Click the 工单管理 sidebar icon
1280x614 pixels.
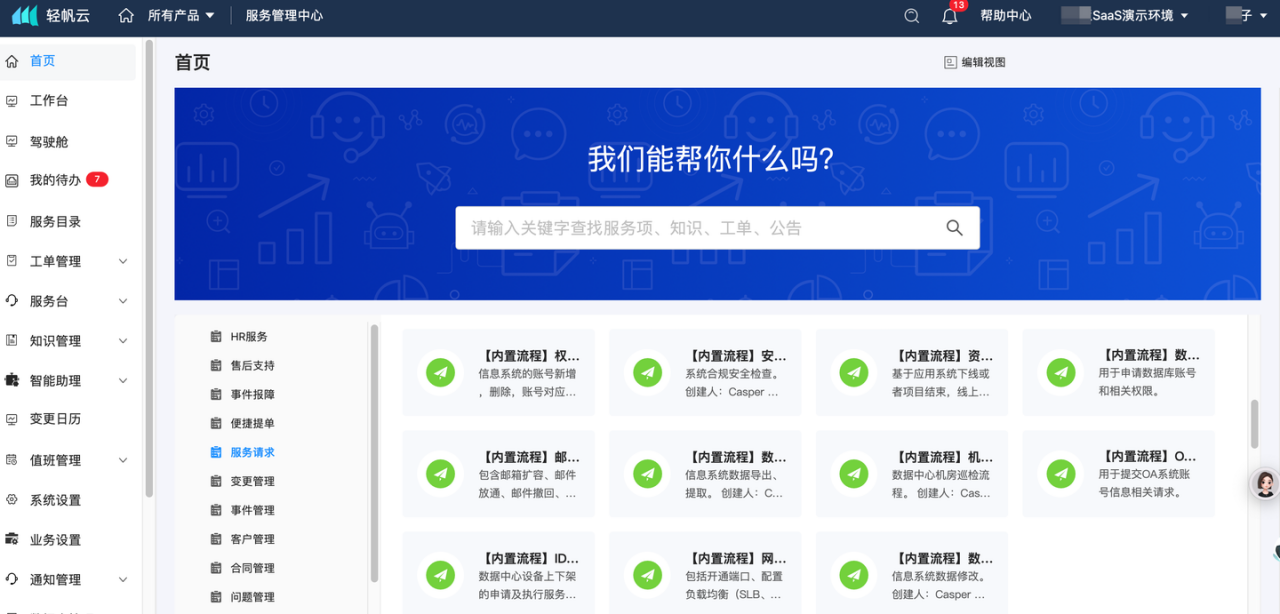[12, 261]
